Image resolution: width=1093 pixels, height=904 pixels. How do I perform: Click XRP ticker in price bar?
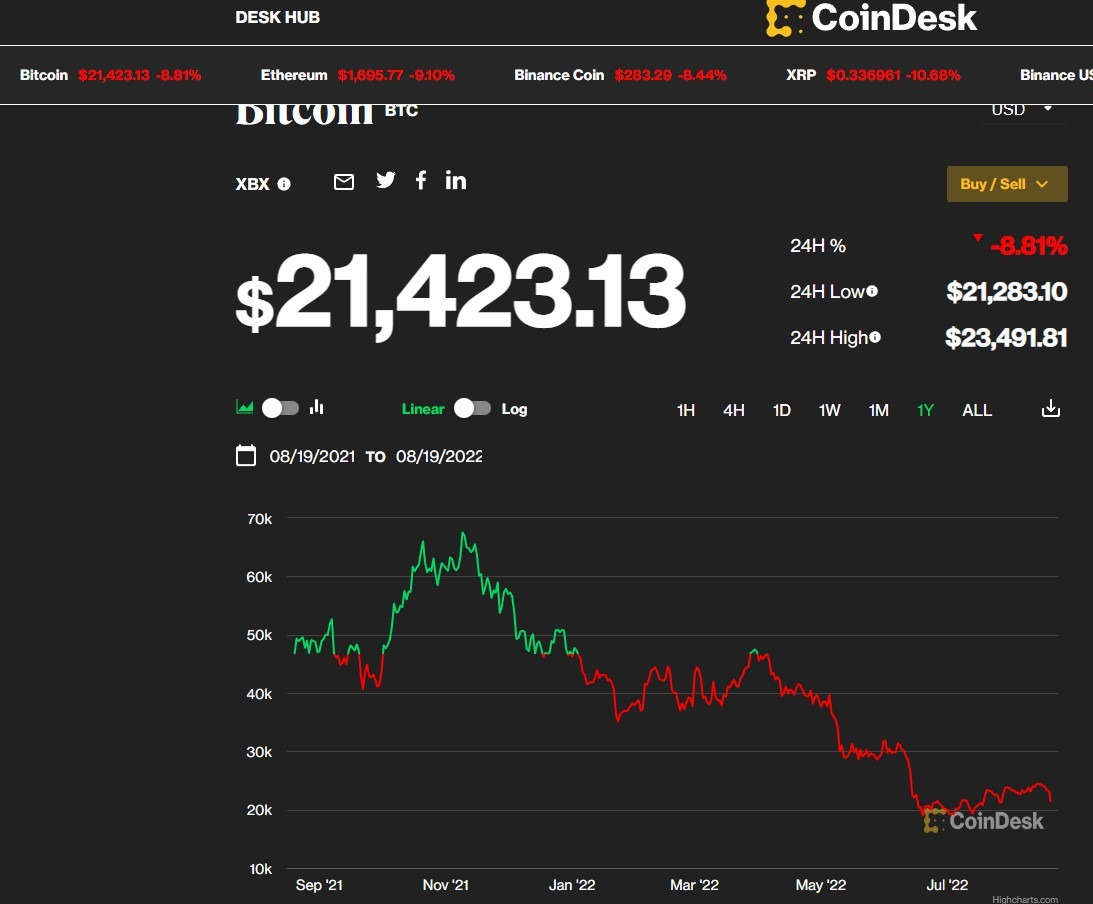[x=873, y=75]
